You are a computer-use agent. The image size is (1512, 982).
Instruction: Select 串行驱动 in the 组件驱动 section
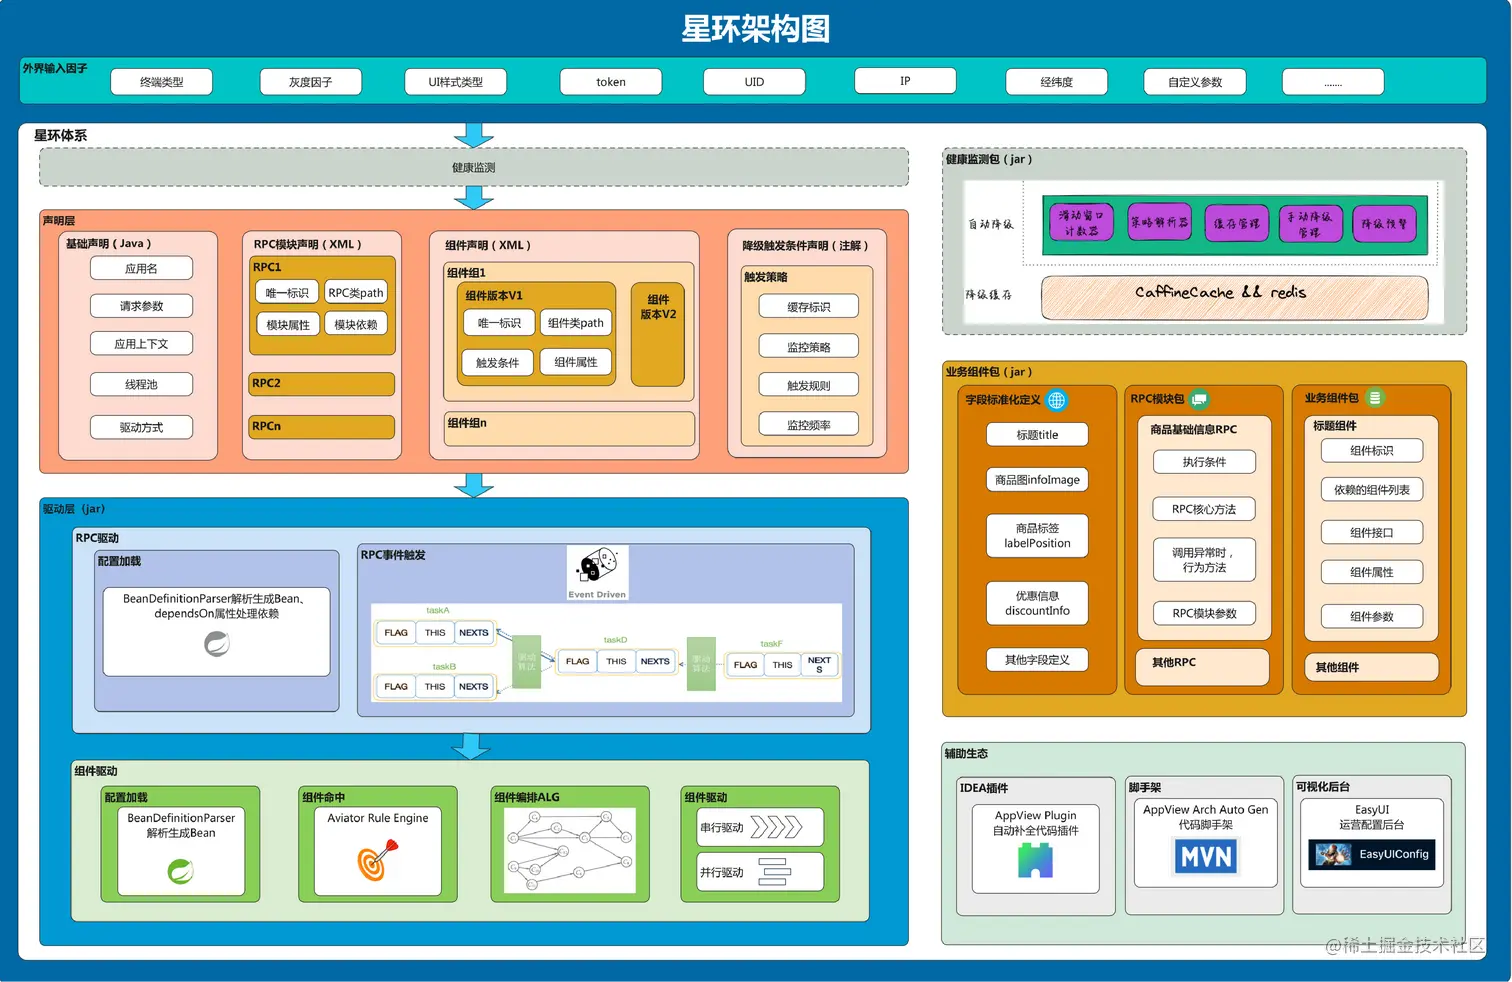pos(758,825)
